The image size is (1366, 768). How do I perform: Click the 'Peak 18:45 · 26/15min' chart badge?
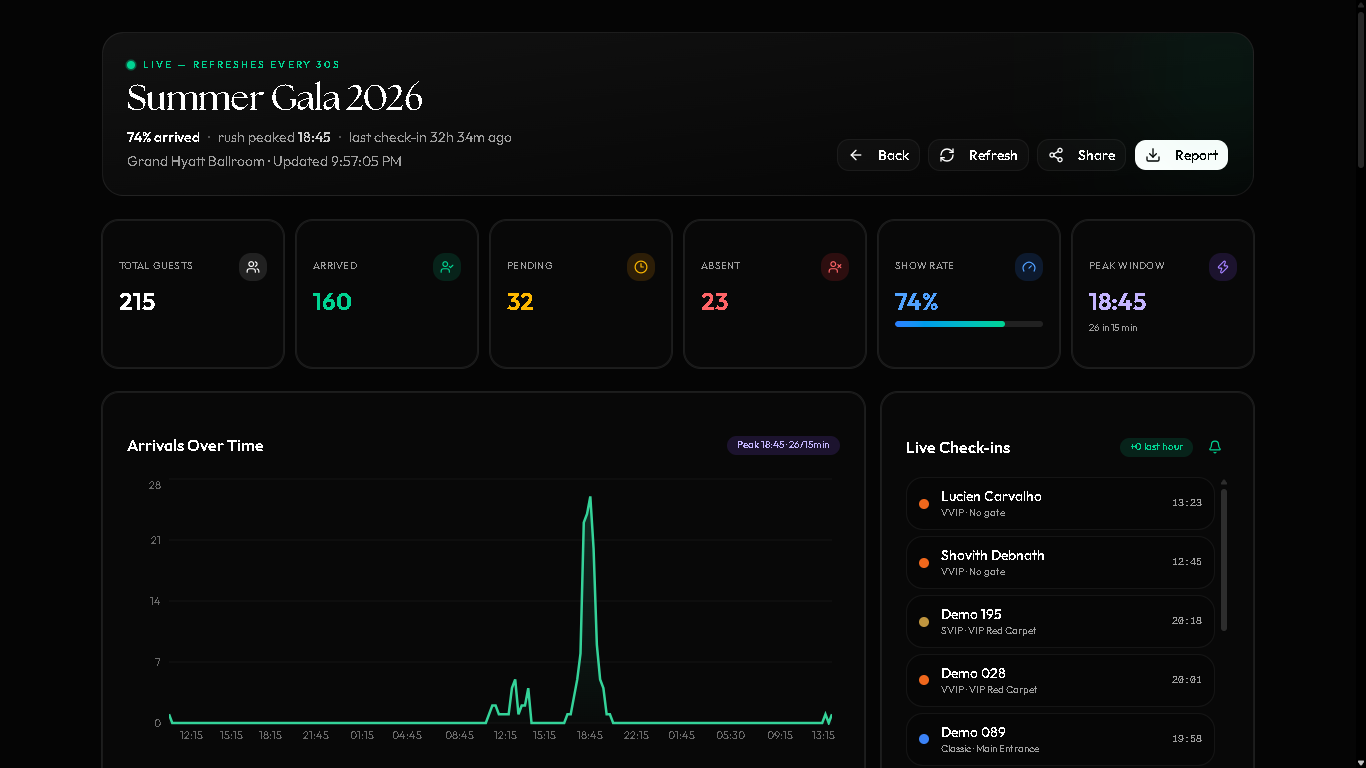click(x=783, y=445)
